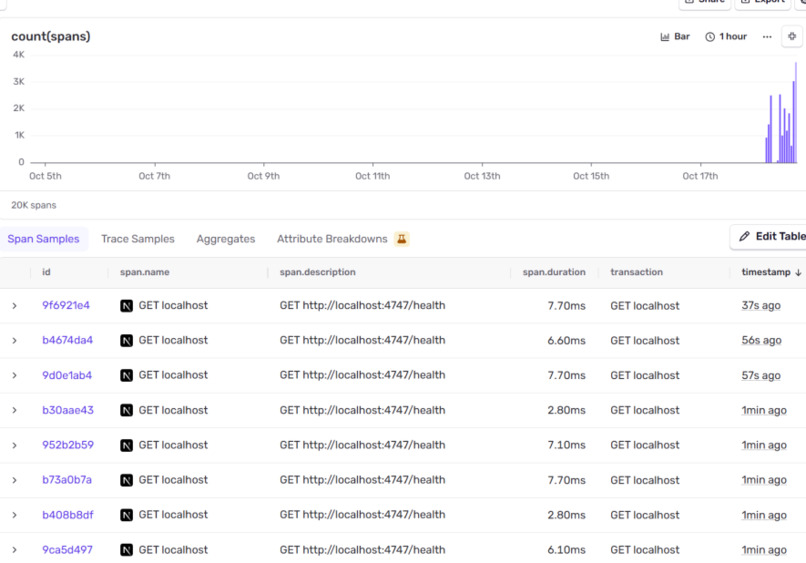This screenshot has width=806, height=563.
Task: Click the span.duration column header
Action: click(554, 273)
